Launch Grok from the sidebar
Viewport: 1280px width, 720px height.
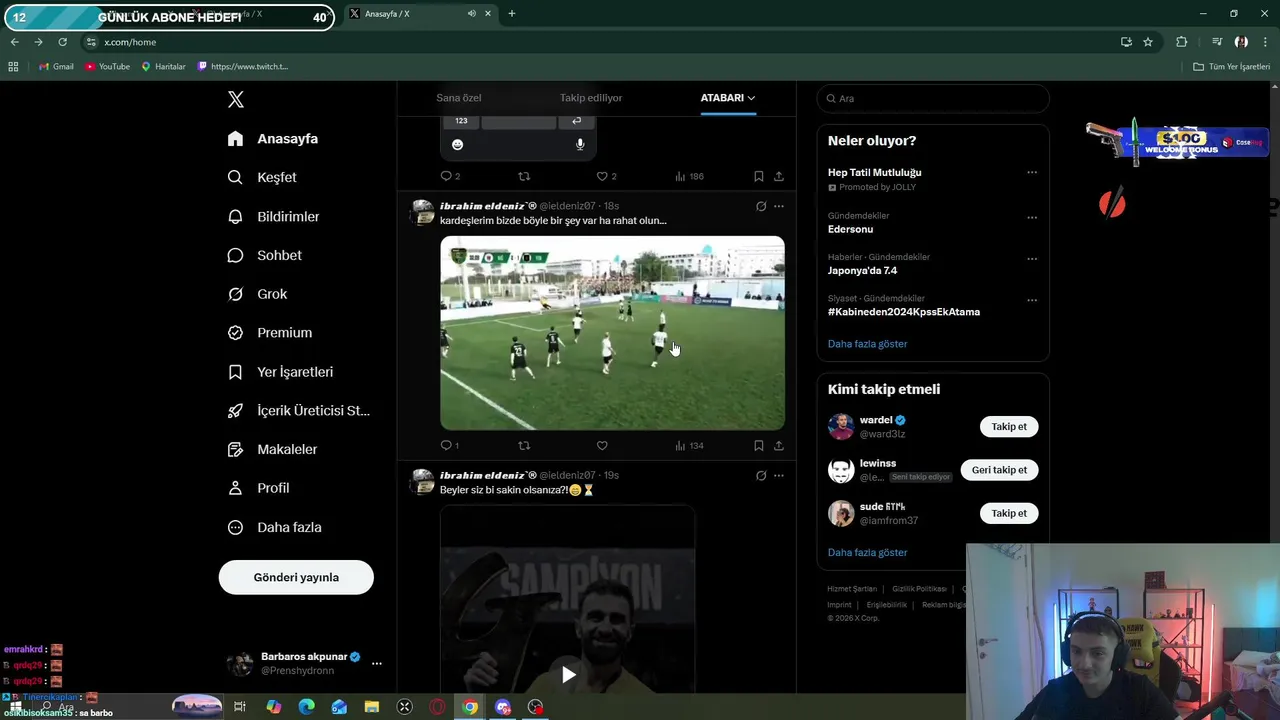pyautogui.click(x=257, y=294)
